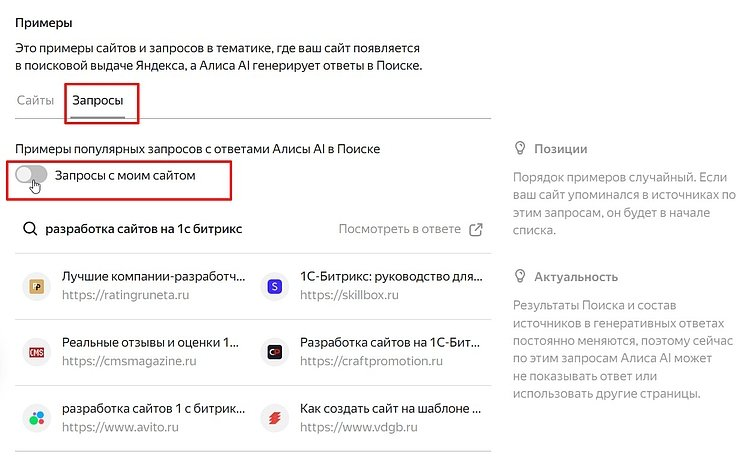Open 1С-Битрикс: руководство для… result title
The image size is (751, 462).
coord(391,276)
